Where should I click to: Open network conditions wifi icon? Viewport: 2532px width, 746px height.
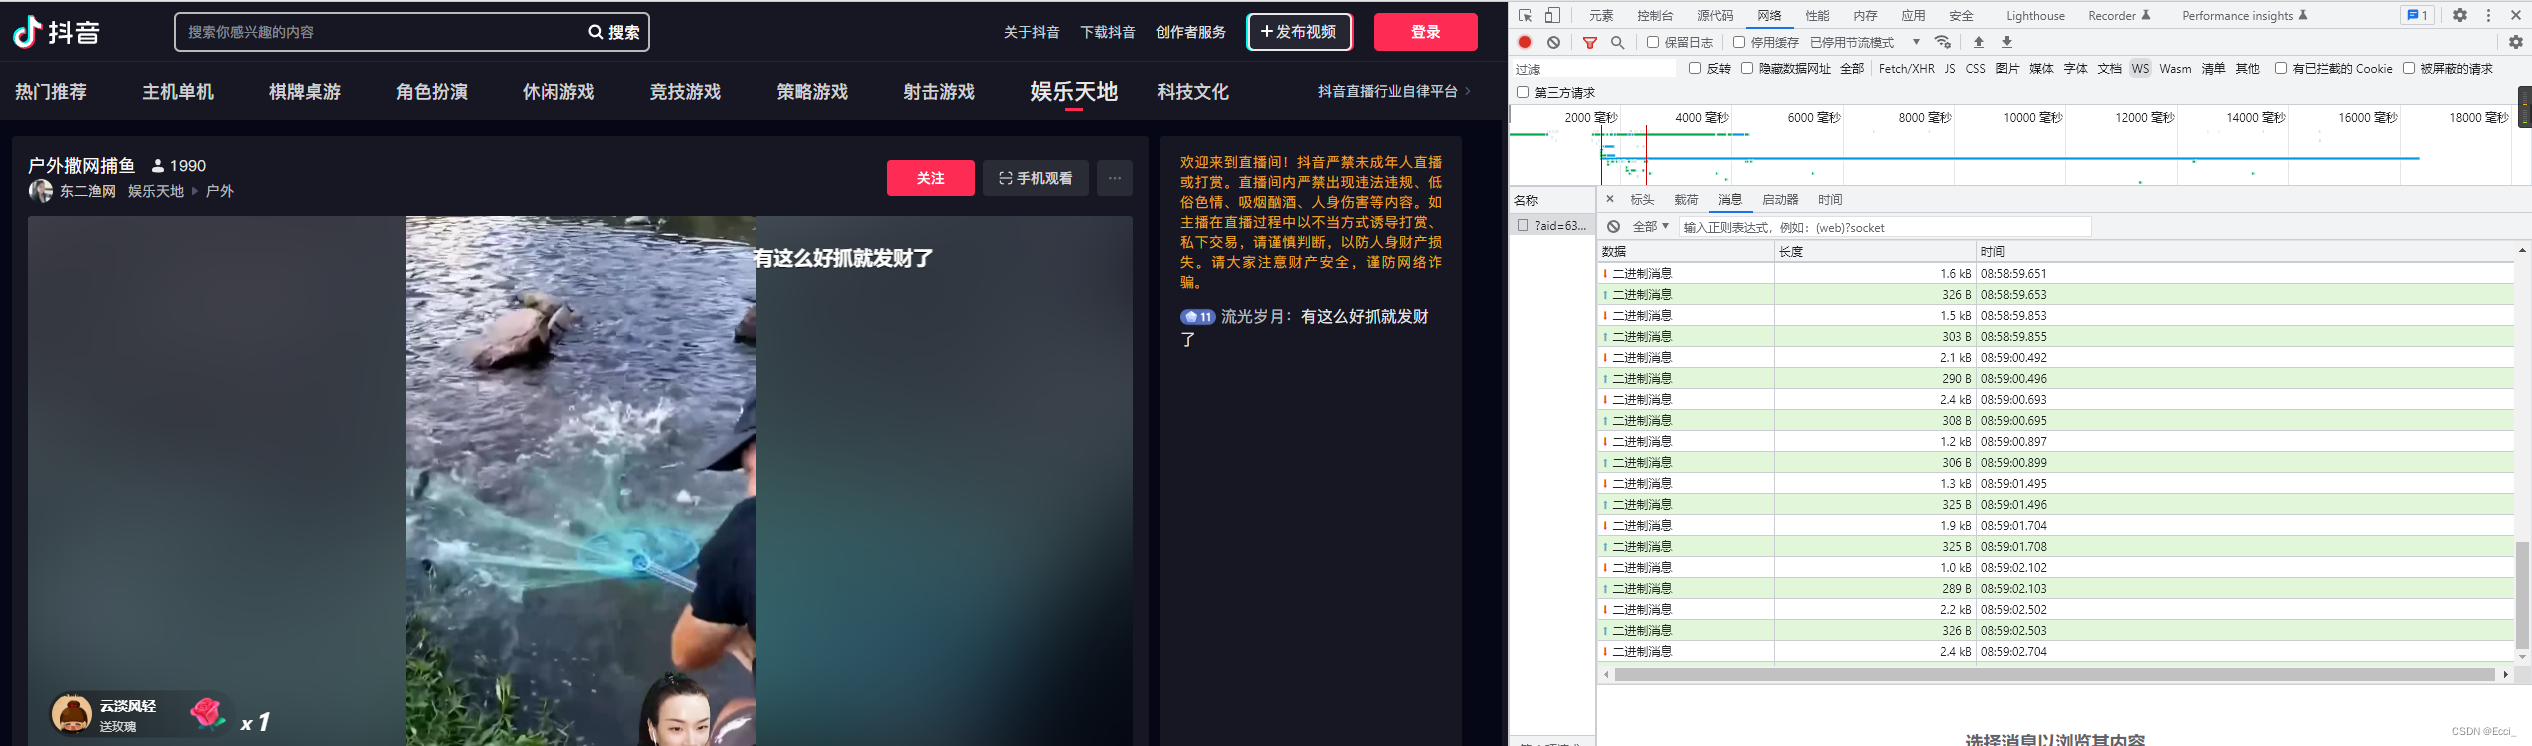coord(1942,42)
